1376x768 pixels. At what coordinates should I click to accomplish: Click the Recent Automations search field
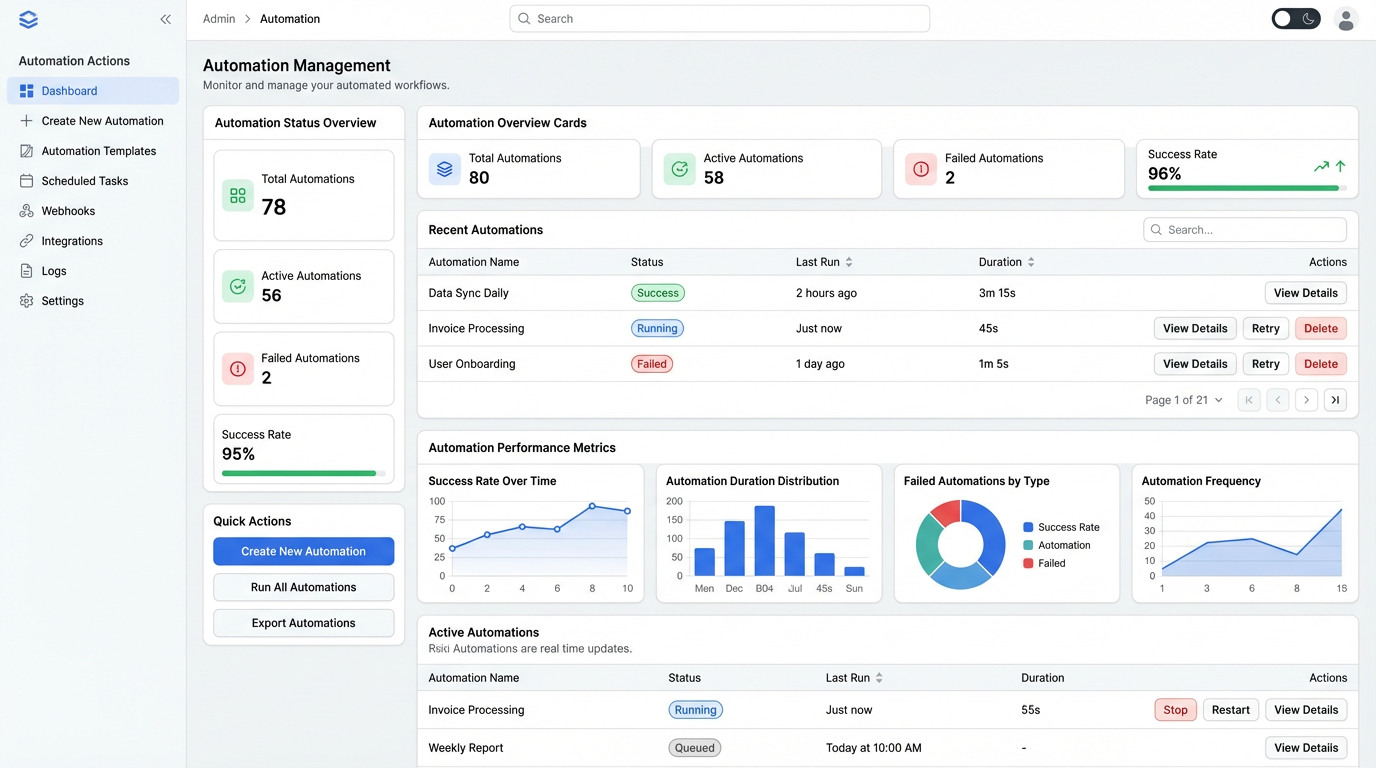click(1244, 230)
